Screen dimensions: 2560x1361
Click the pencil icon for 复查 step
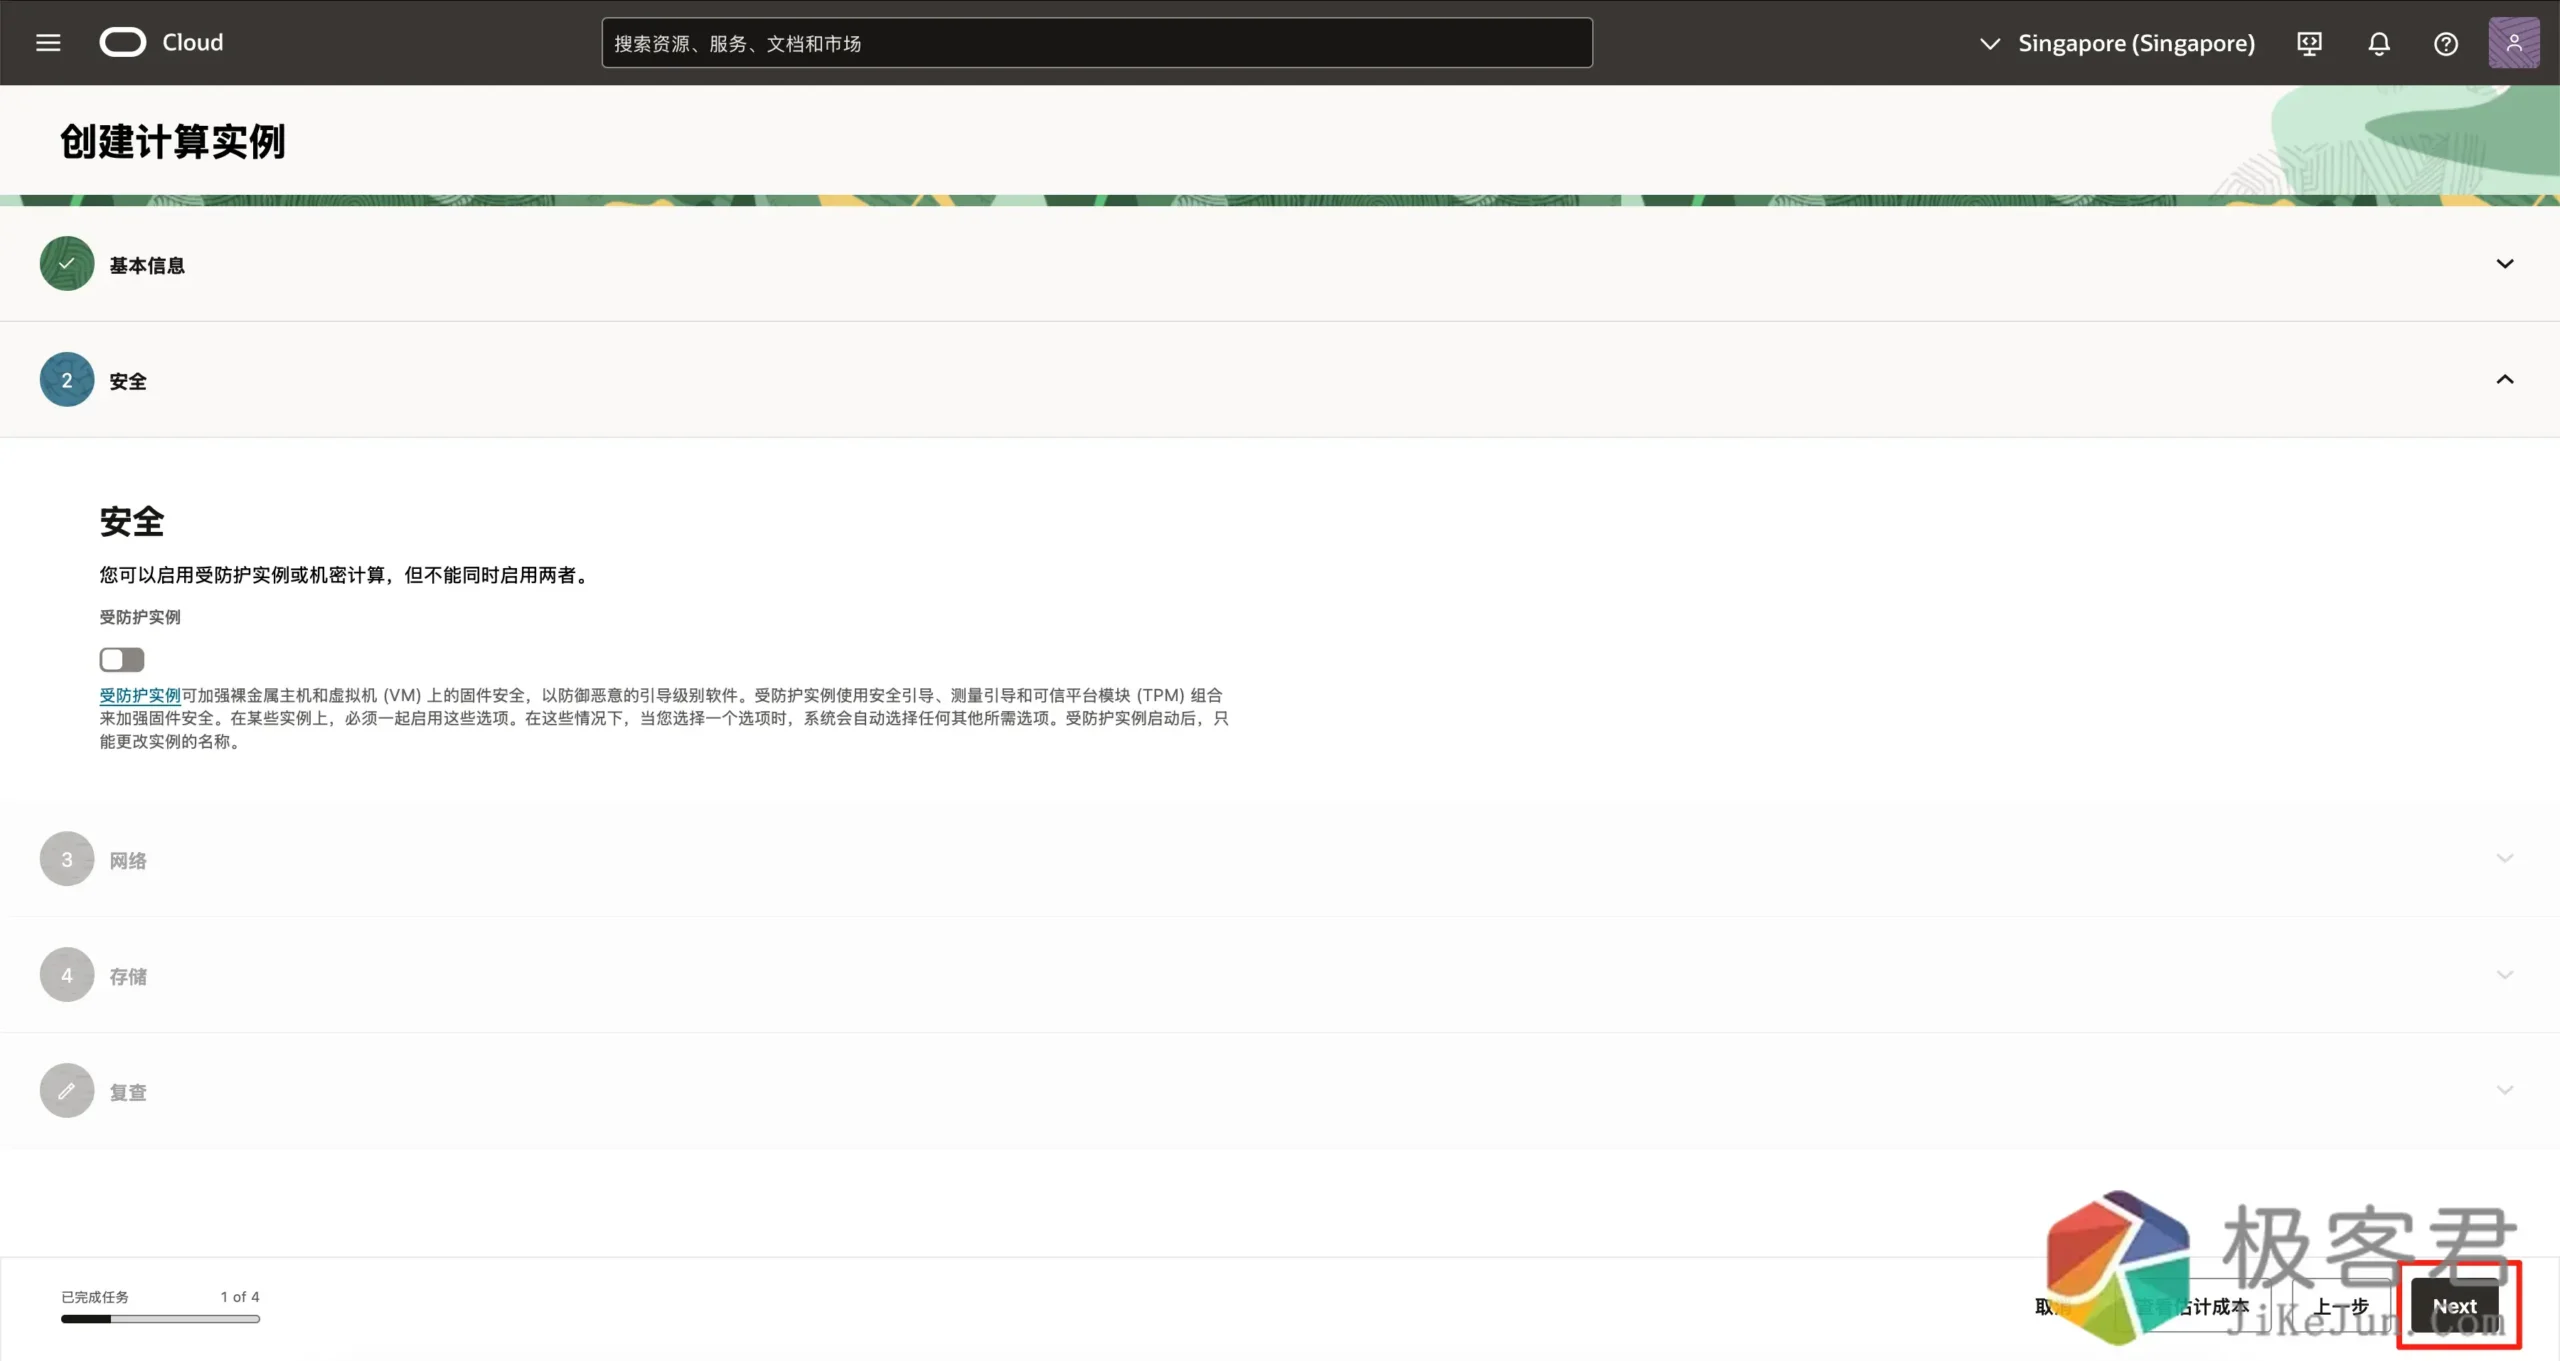tap(67, 1091)
